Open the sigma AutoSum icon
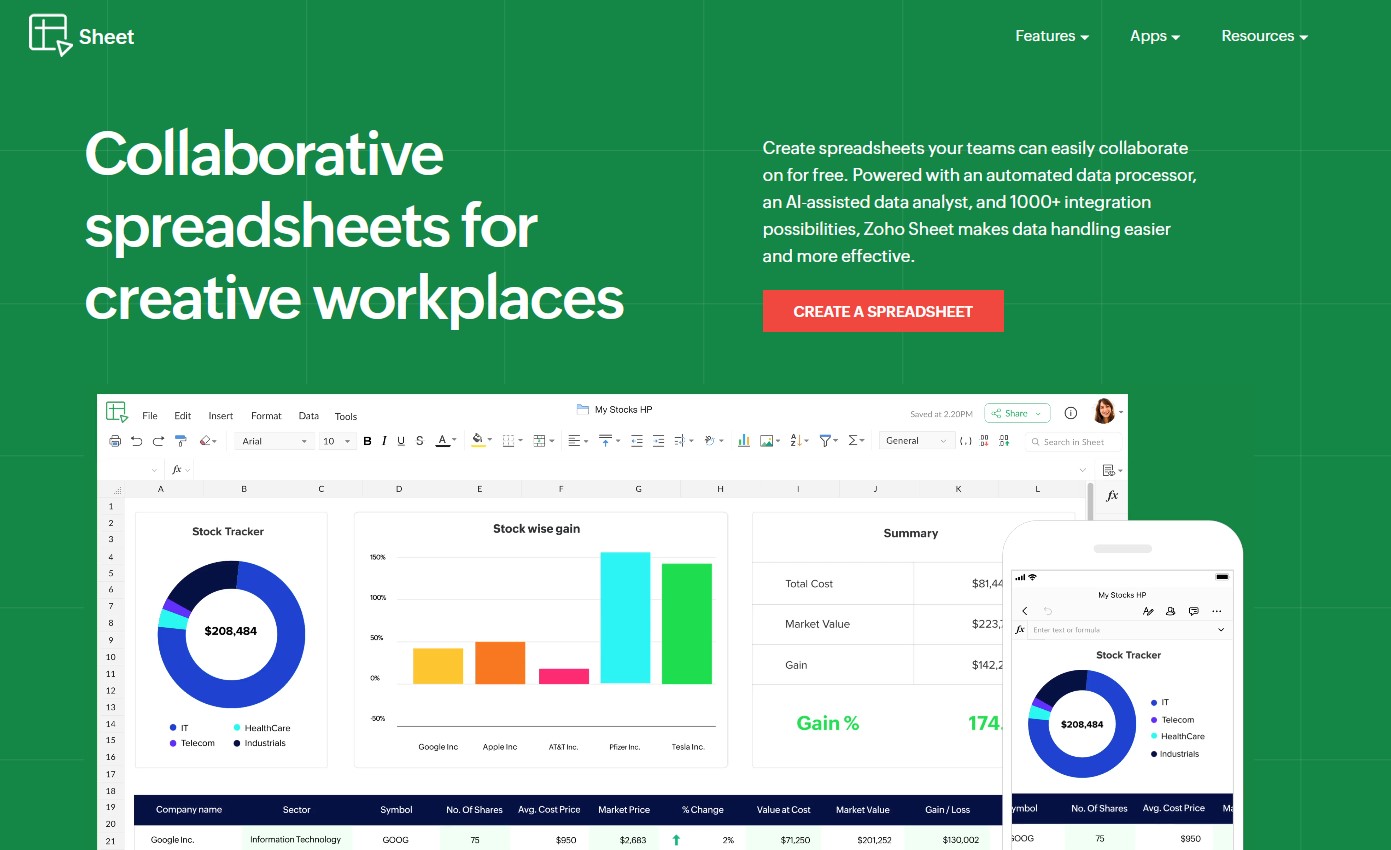This screenshot has height=850, width=1391. tap(854, 441)
